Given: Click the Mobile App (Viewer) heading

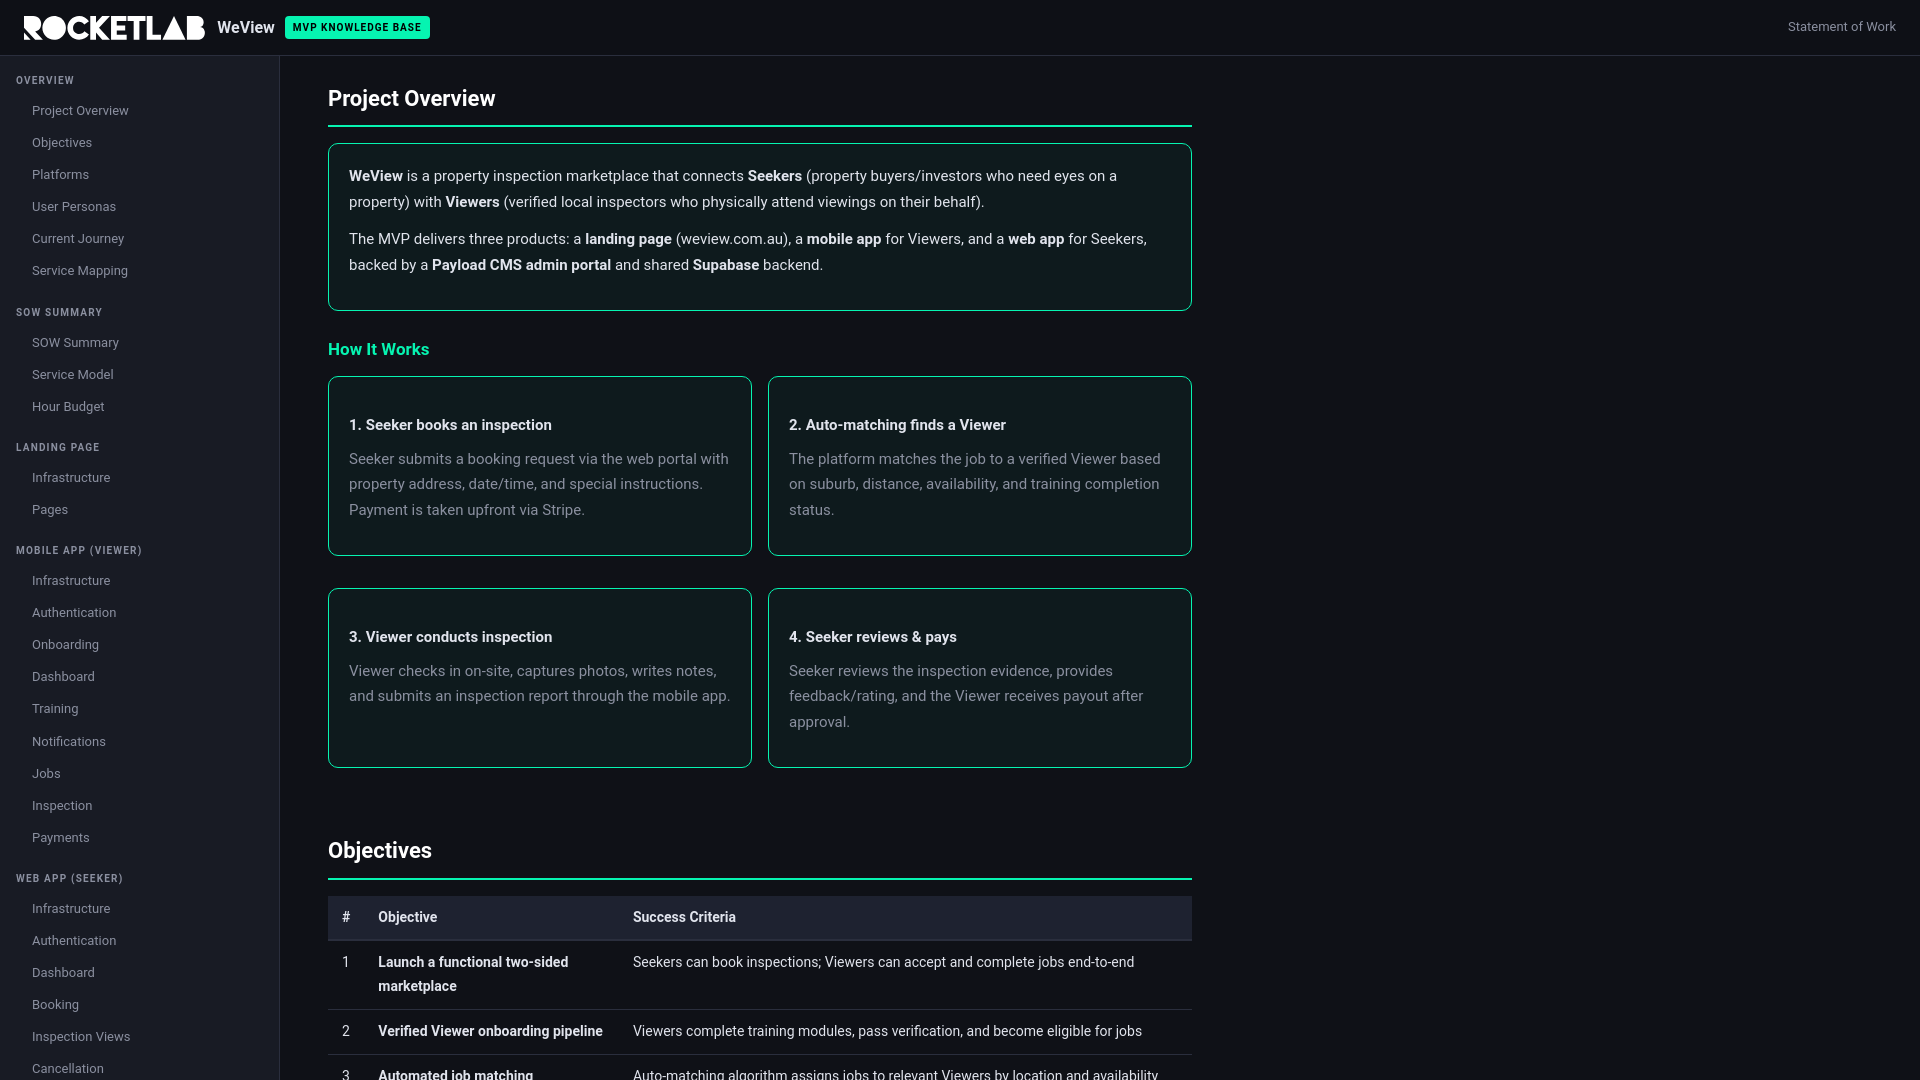Looking at the screenshot, I should tap(79, 550).
